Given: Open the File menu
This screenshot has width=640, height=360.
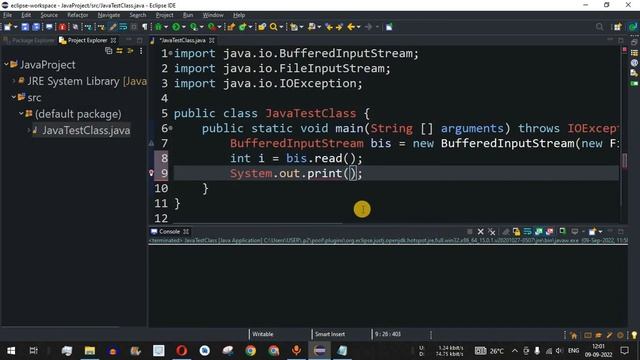Looking at the screenshot, I should pos(7,15).
